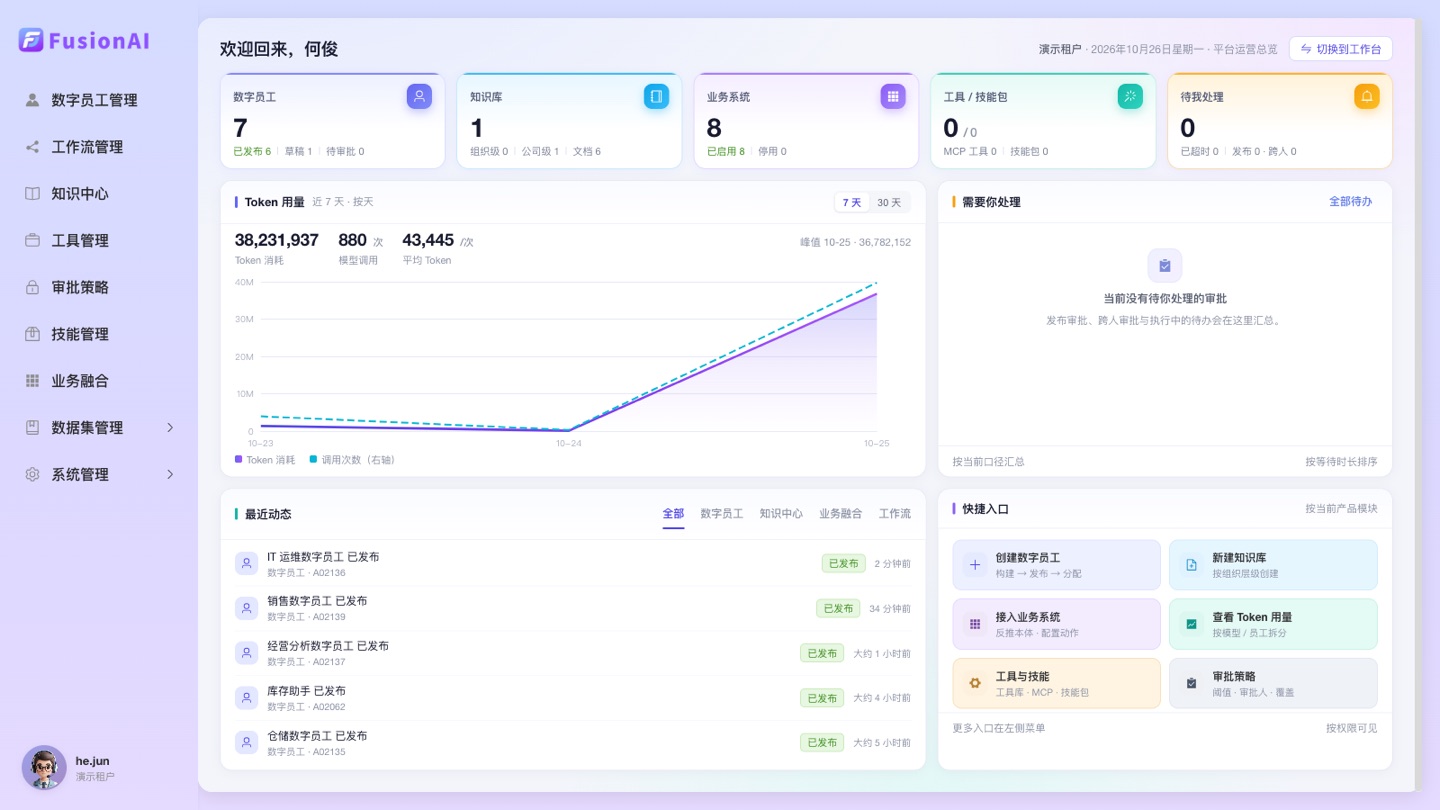The width and height of the screenshot is (1440, 810).
Task: Click the 接入业务系统 grid icon
Action: (975, 624)
